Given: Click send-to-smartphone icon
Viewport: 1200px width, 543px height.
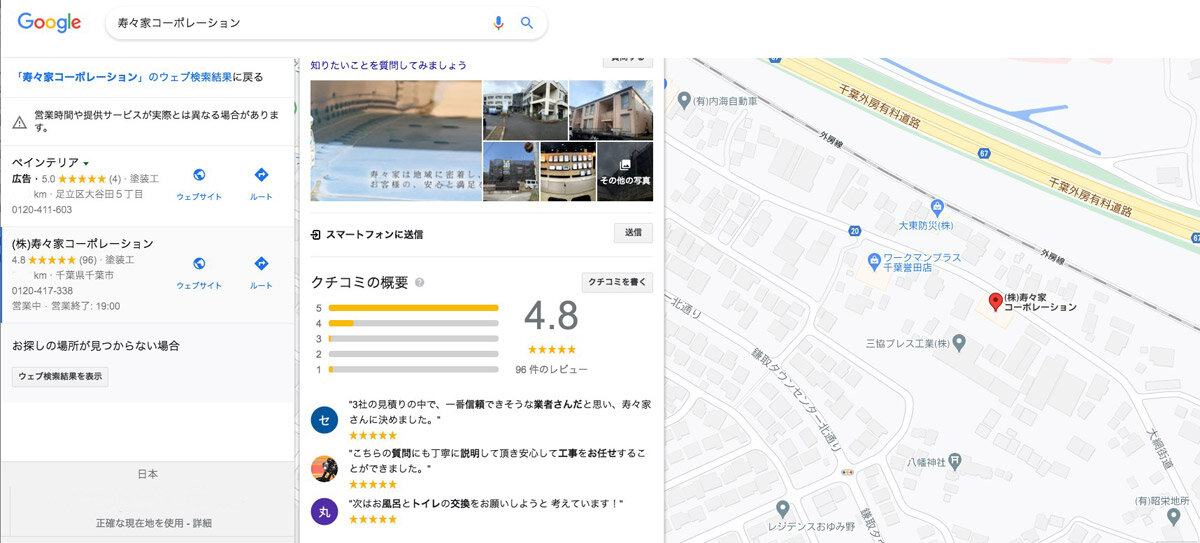Looking at the screenshot, I should pos(316,234).
